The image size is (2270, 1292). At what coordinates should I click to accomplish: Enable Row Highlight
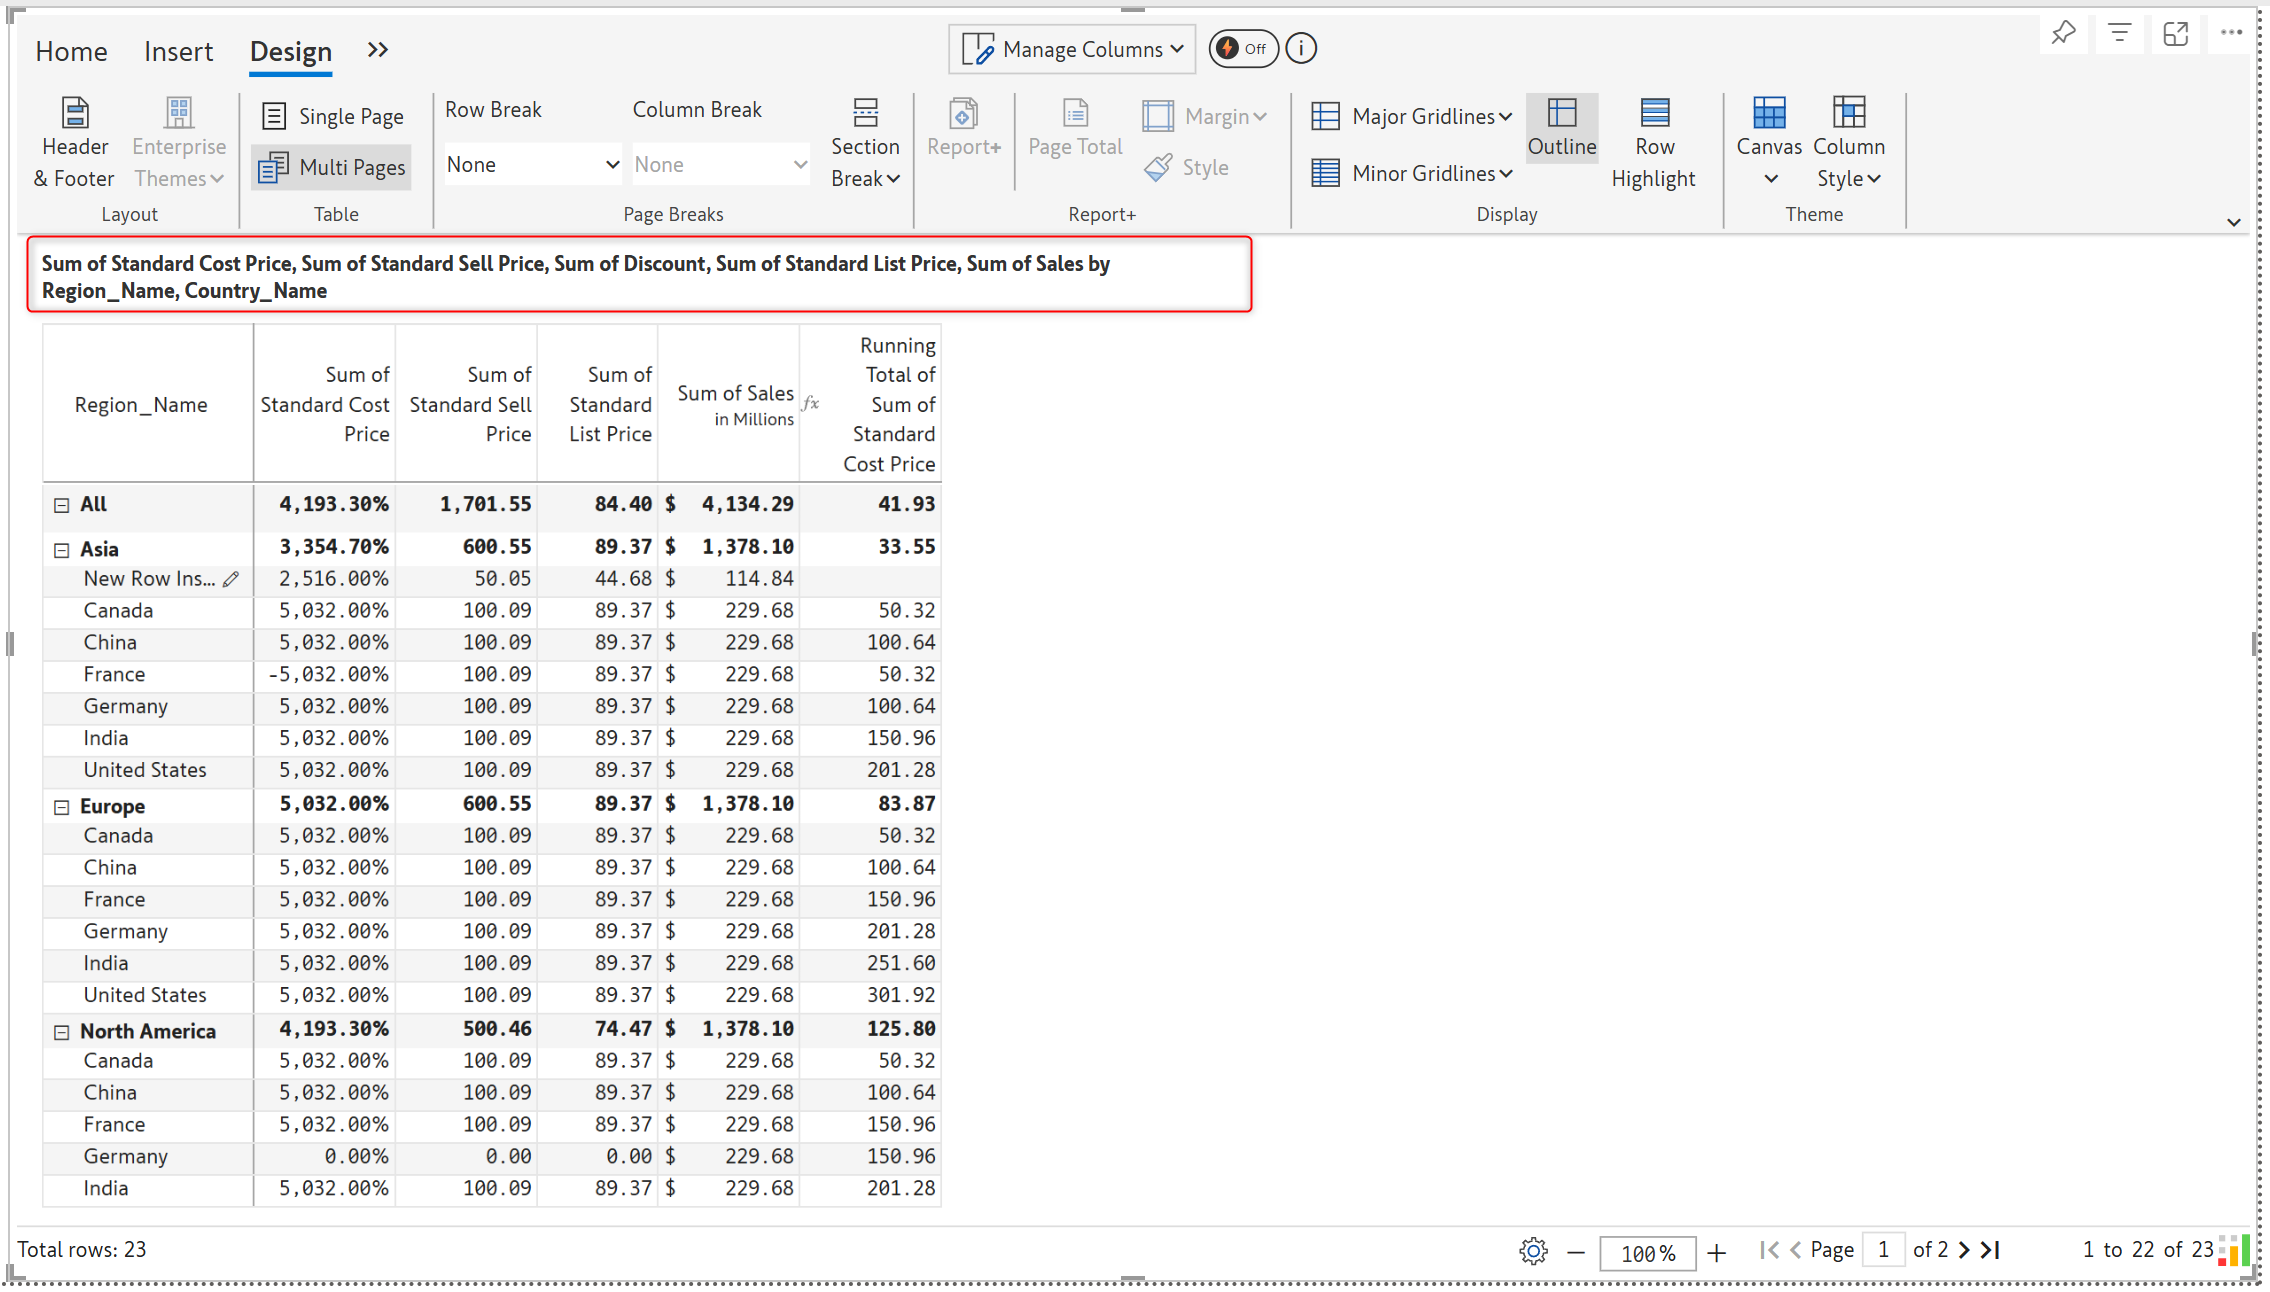click(1653, 142)
